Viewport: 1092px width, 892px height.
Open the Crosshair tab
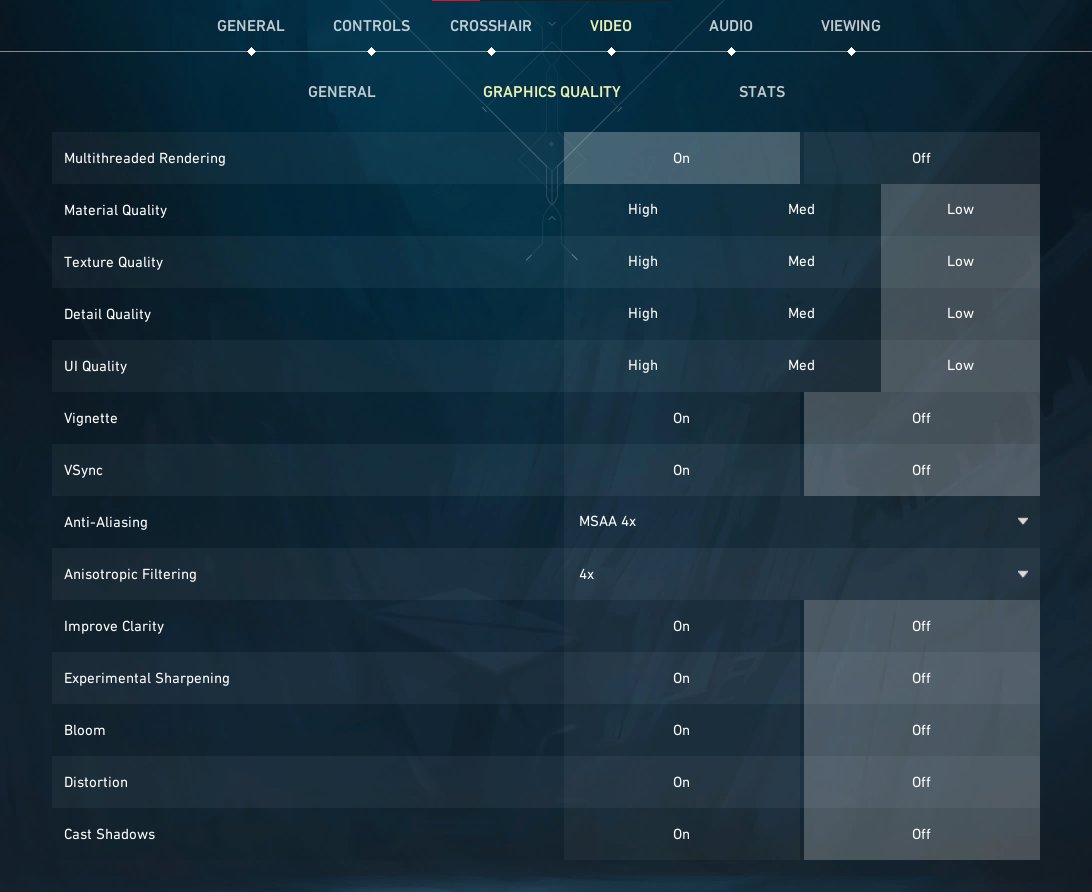coord(491,26)
